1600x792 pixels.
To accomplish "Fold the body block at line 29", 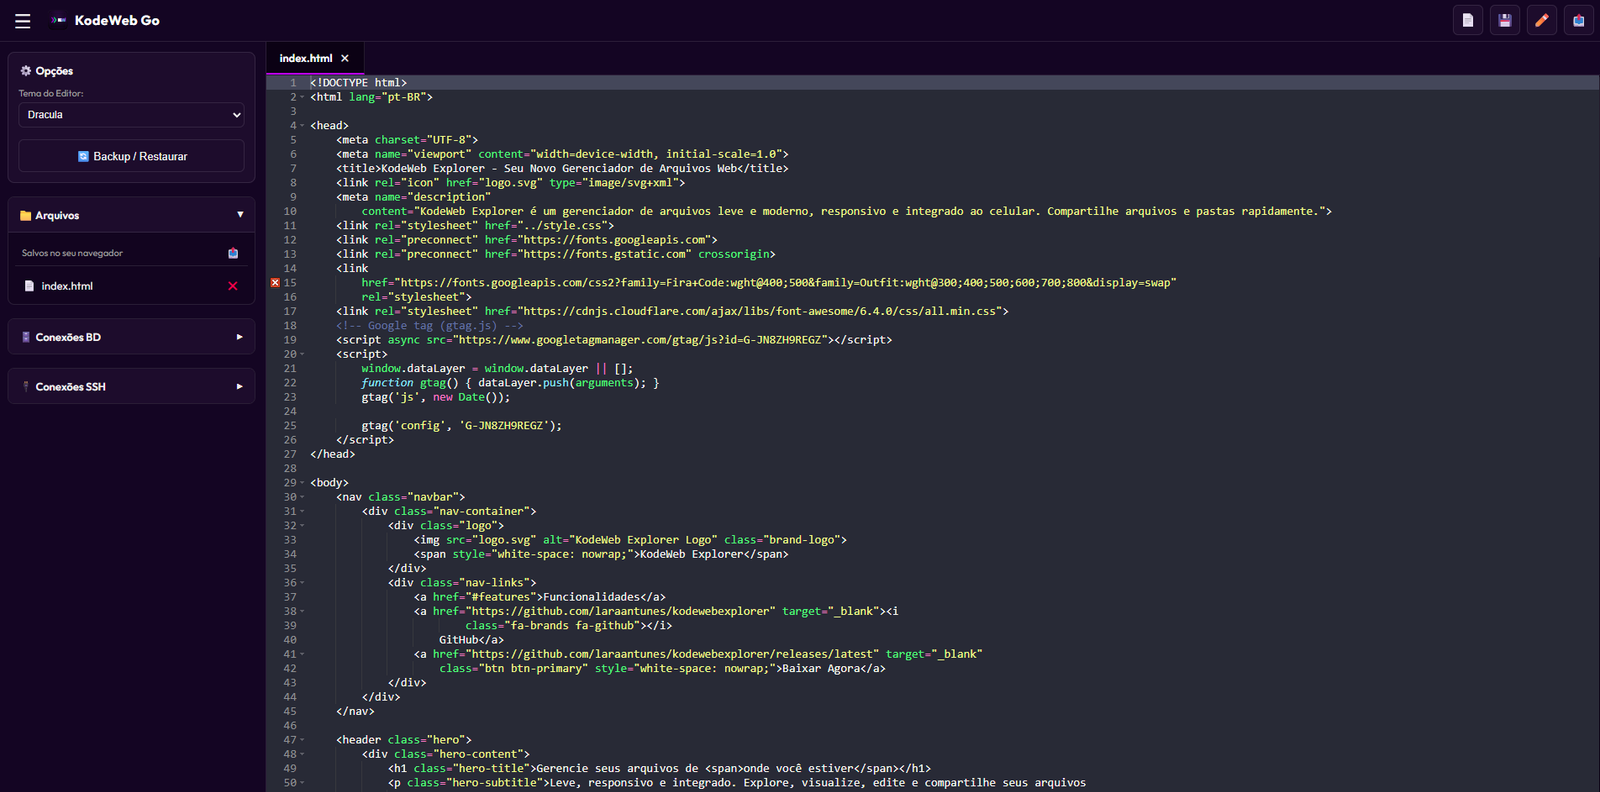I will point(302,483).
